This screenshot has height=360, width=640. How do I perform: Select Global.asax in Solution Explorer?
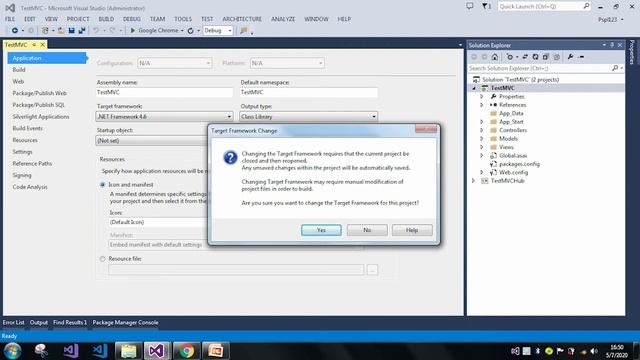[x=513, y=156]
